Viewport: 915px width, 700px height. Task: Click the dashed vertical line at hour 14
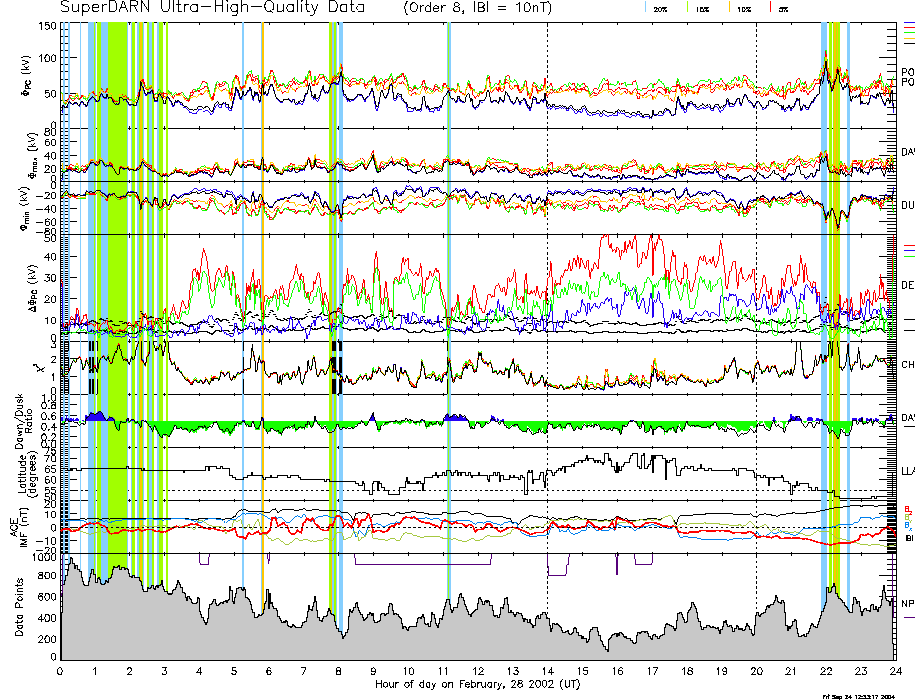pos(548,300)
